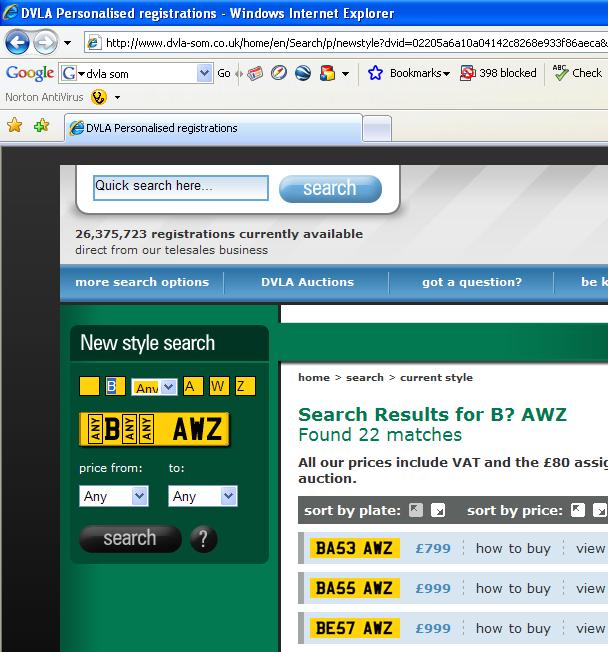
Task: Open DVLA Auctions menu item
Action: 307,282
